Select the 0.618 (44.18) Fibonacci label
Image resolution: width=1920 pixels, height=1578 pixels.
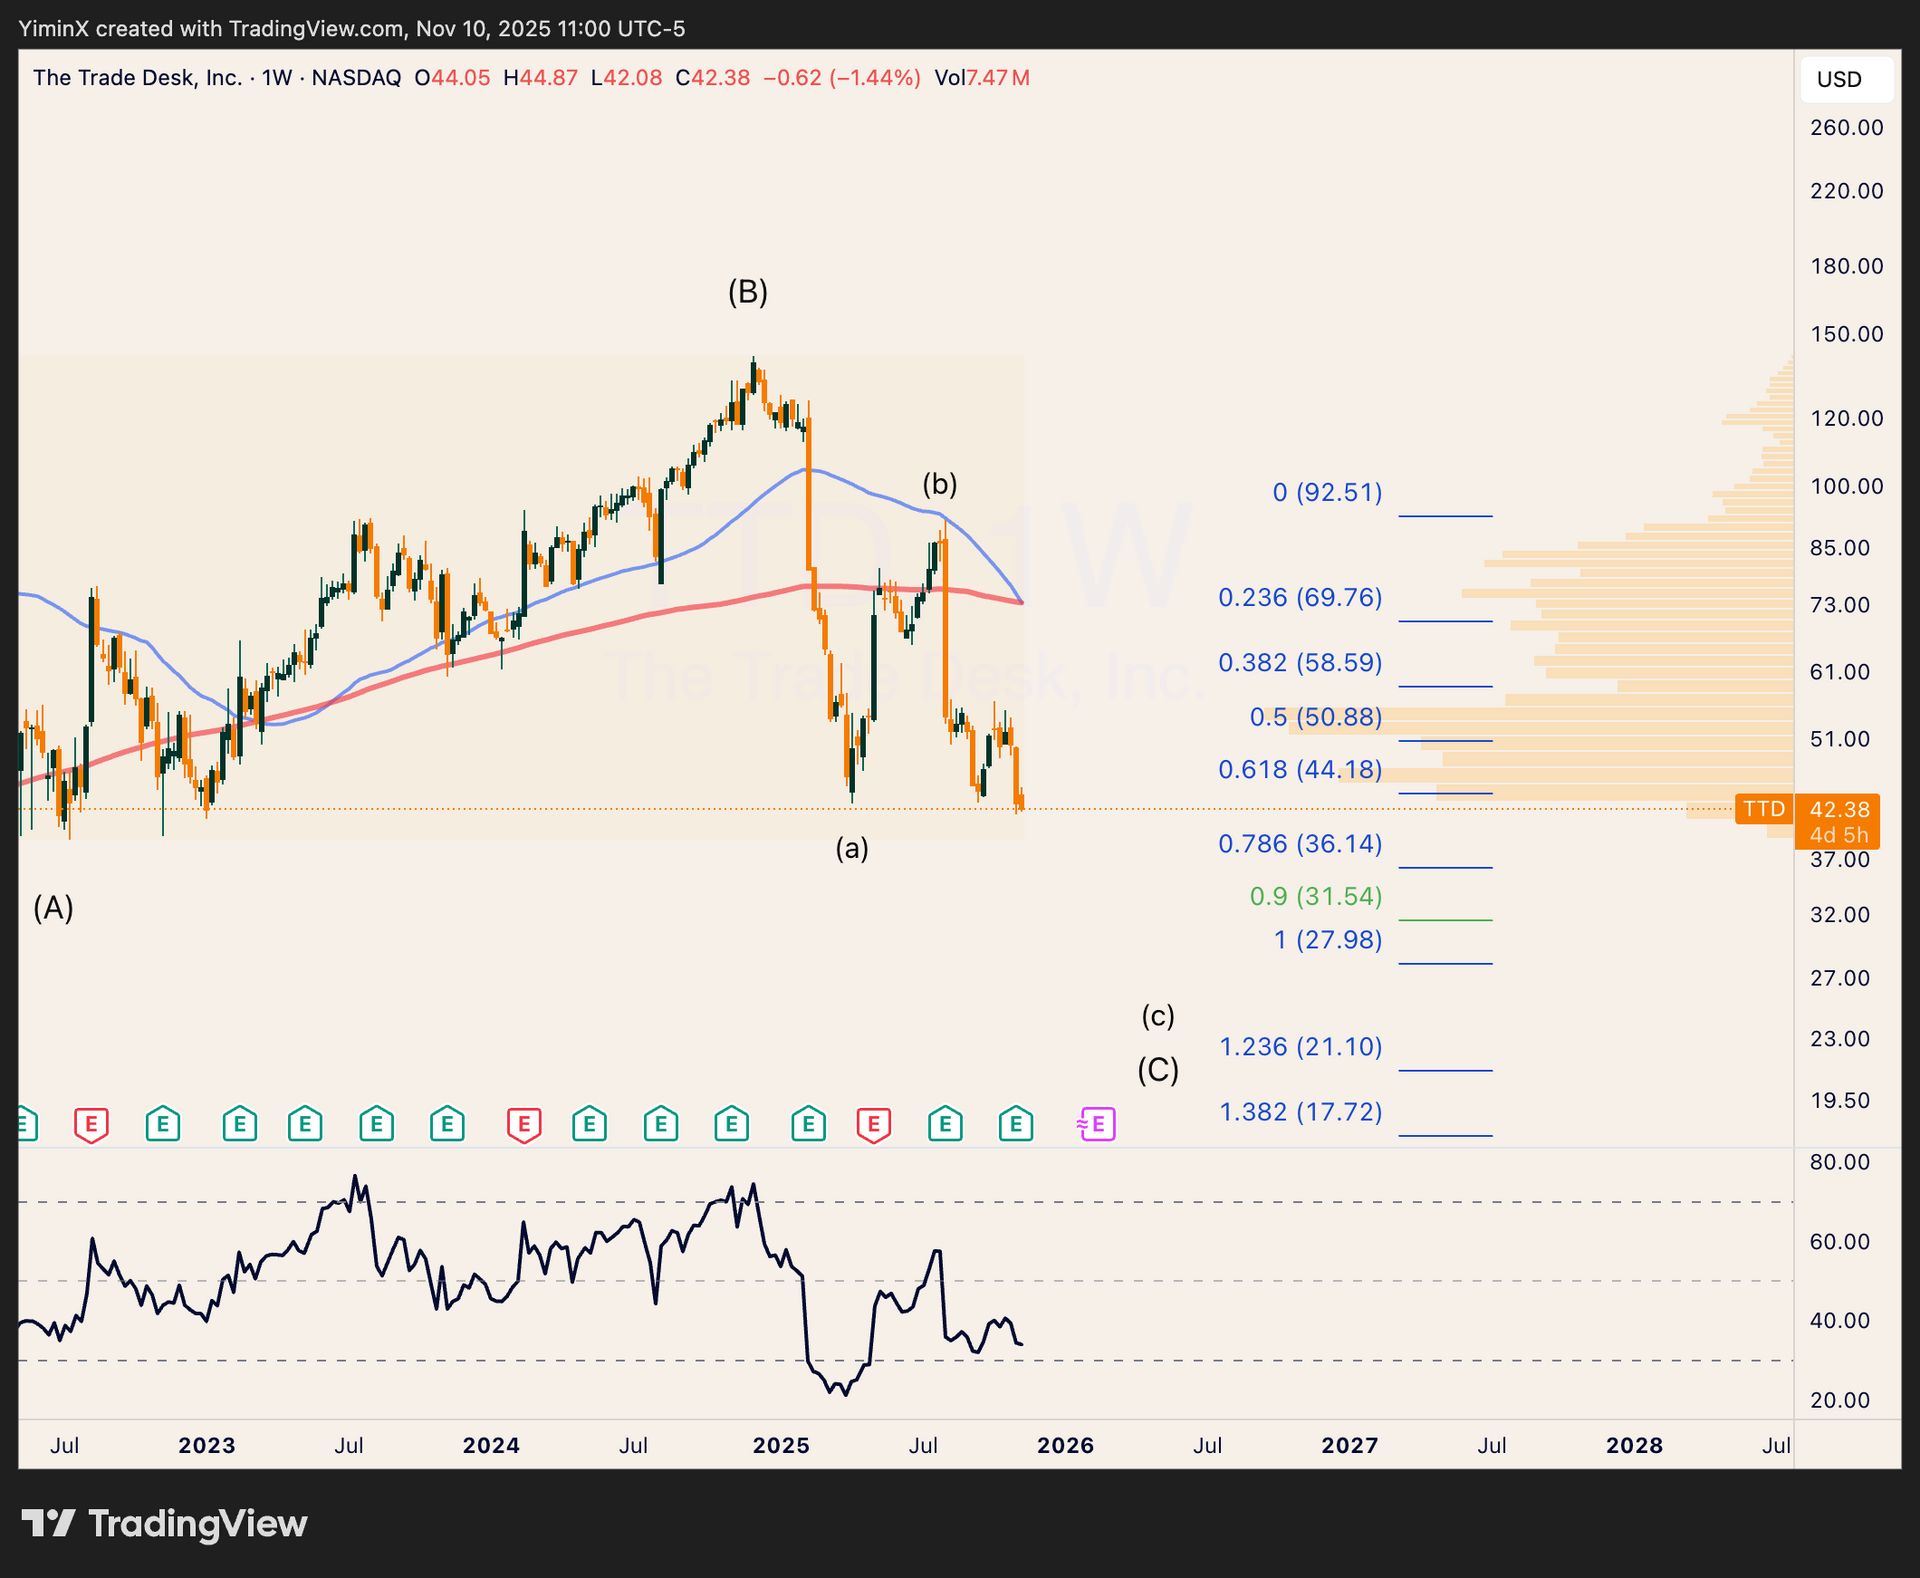1299,769
